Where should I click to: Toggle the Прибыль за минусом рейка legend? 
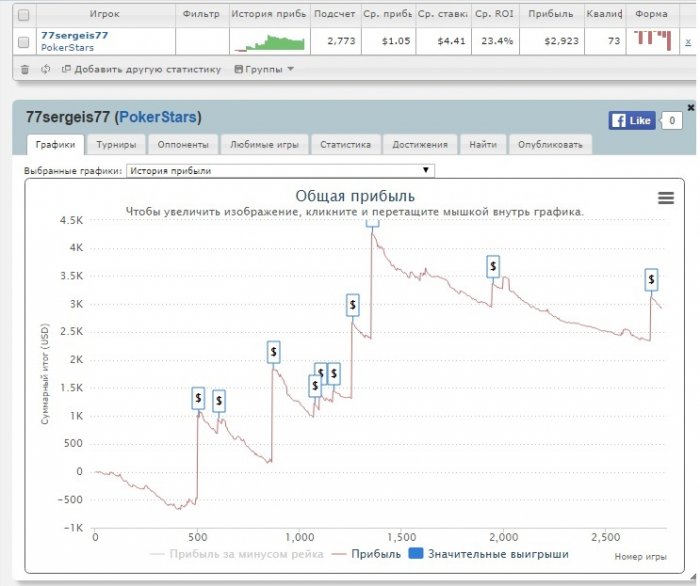(x=237, y=554)
